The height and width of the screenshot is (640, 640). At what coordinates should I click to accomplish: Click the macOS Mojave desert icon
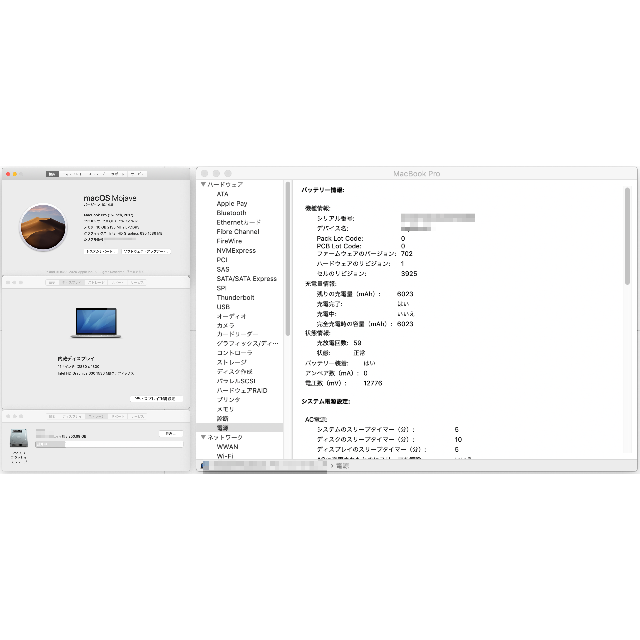click(x=43, y=227)
